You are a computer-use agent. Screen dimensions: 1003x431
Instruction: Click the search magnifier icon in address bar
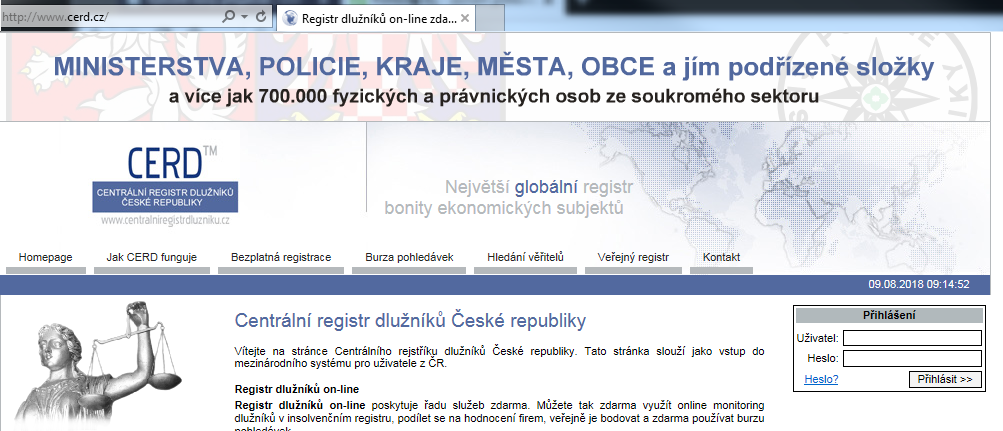(x=228, y=17)
